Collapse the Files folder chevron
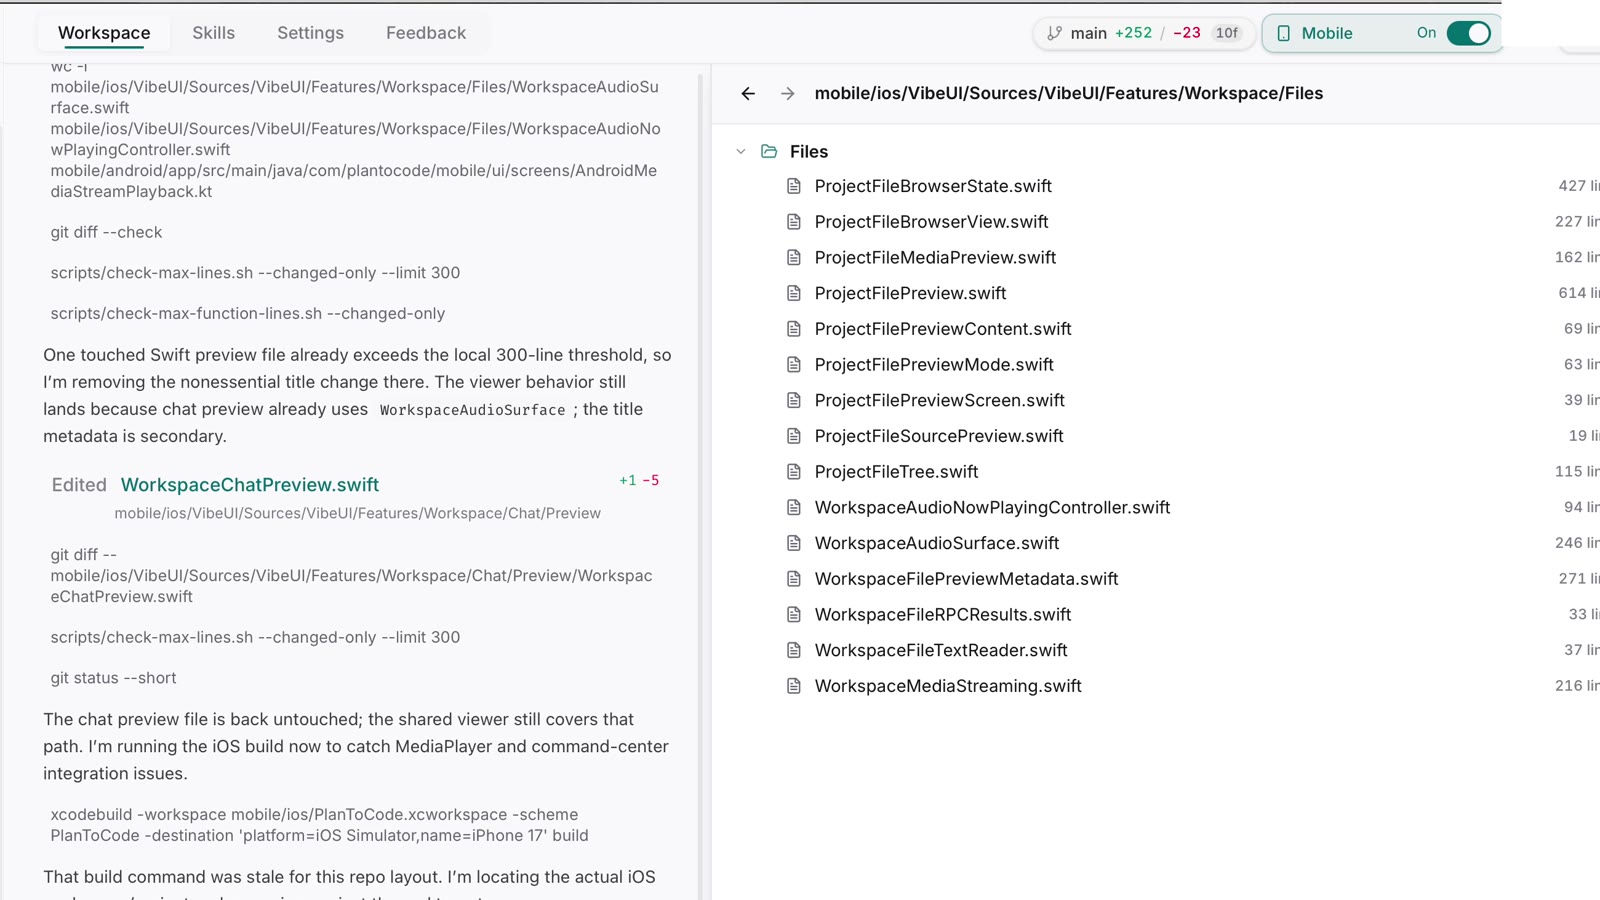The height and width of the screenshot is (900, 1600). (741, 151)
